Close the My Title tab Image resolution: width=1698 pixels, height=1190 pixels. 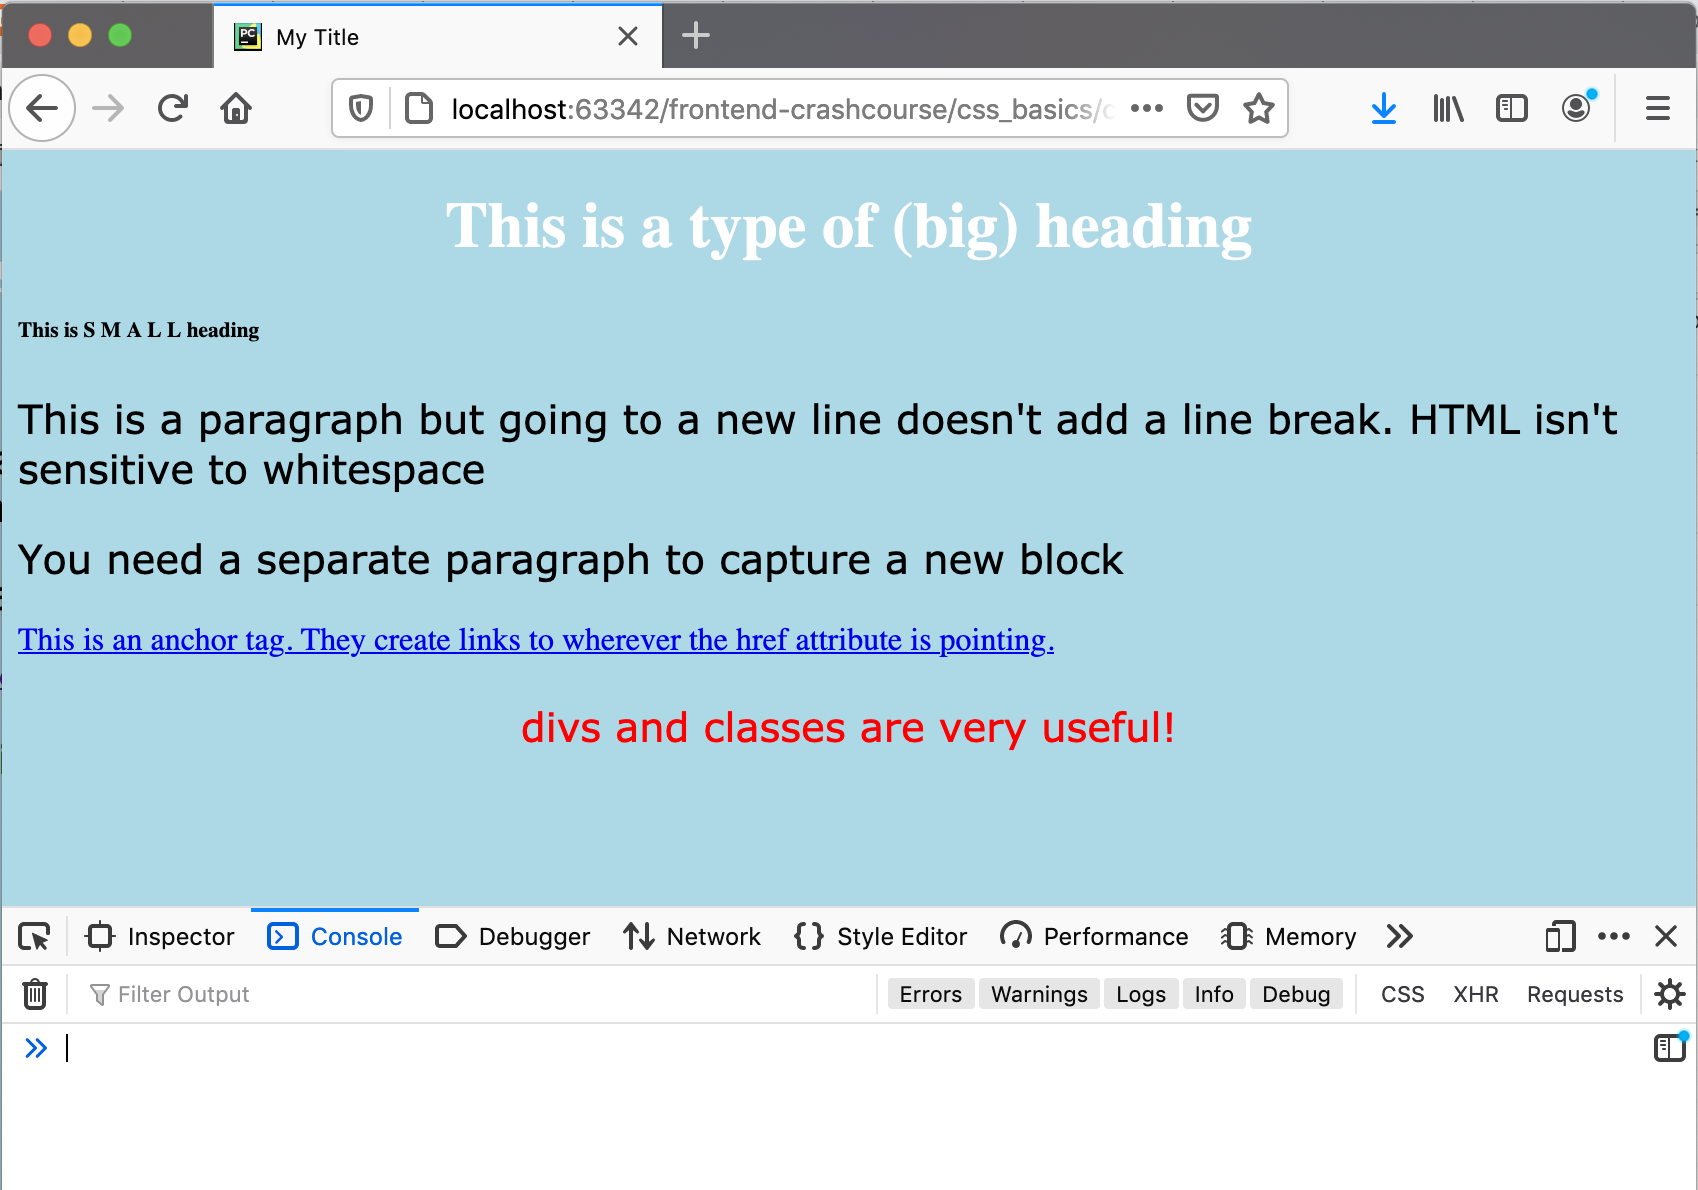(628, 37)
